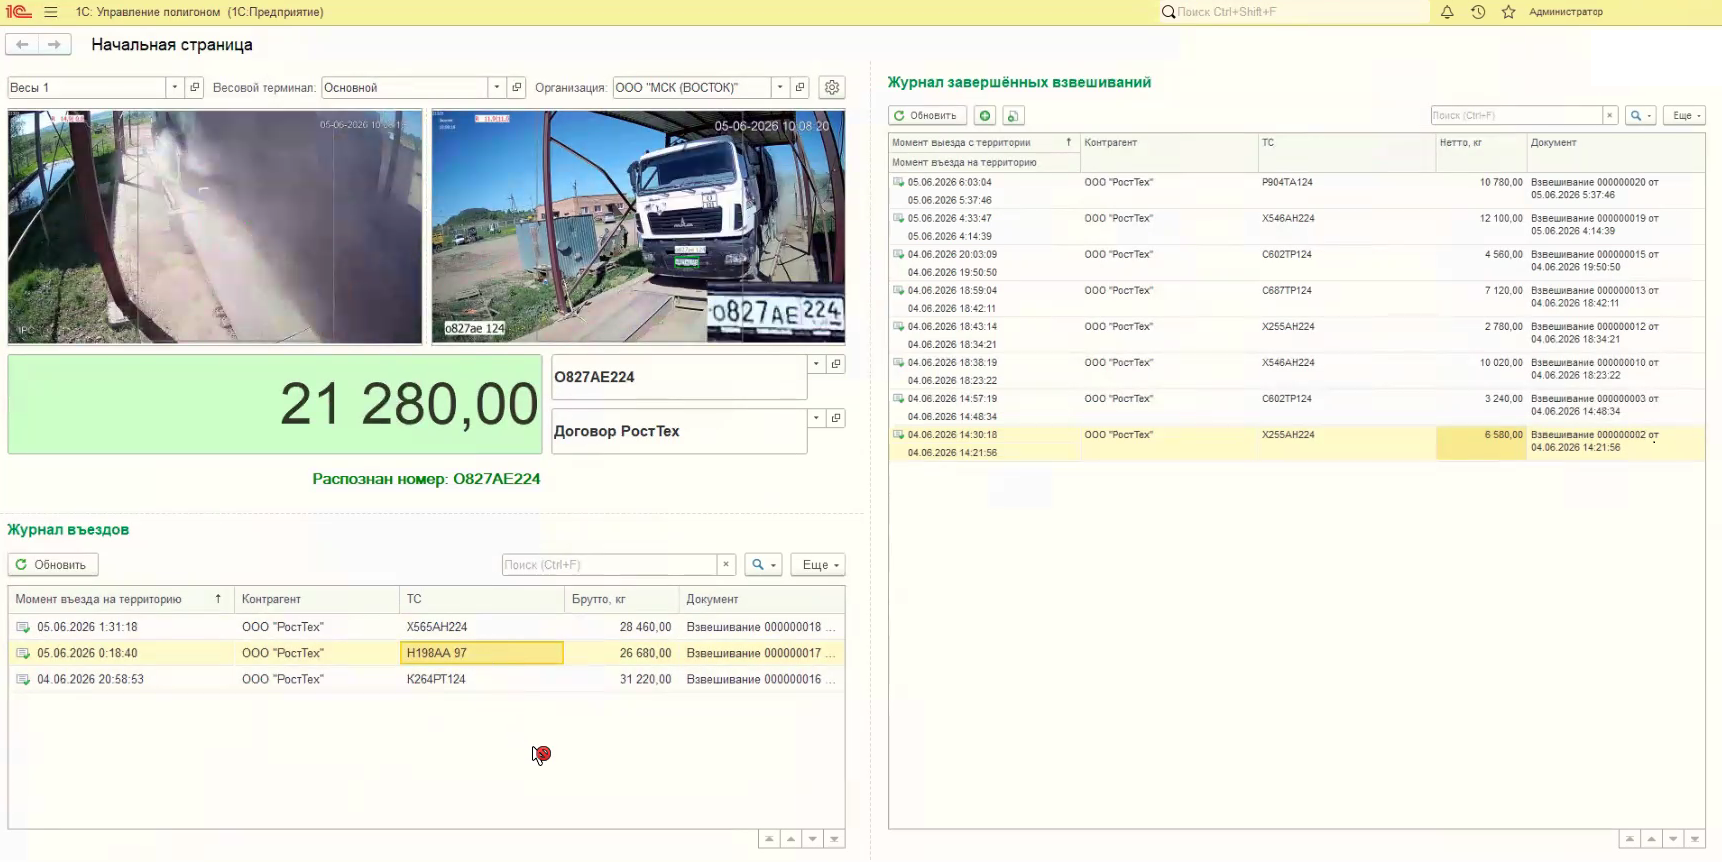This screenshot has height=862, width=1722.
Task: Open the history clock icon
Action: (x=1478, y=12)
